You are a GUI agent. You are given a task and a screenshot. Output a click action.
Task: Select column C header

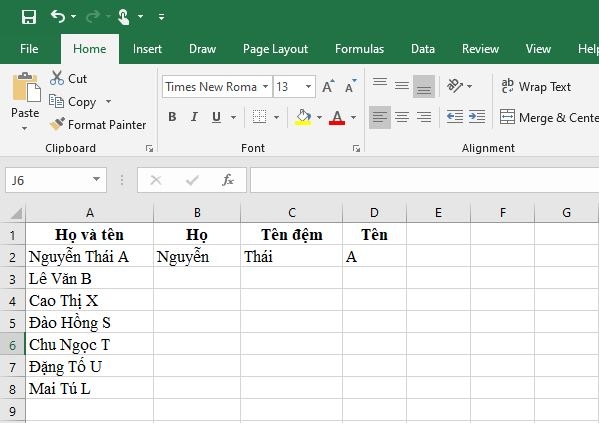292,212
